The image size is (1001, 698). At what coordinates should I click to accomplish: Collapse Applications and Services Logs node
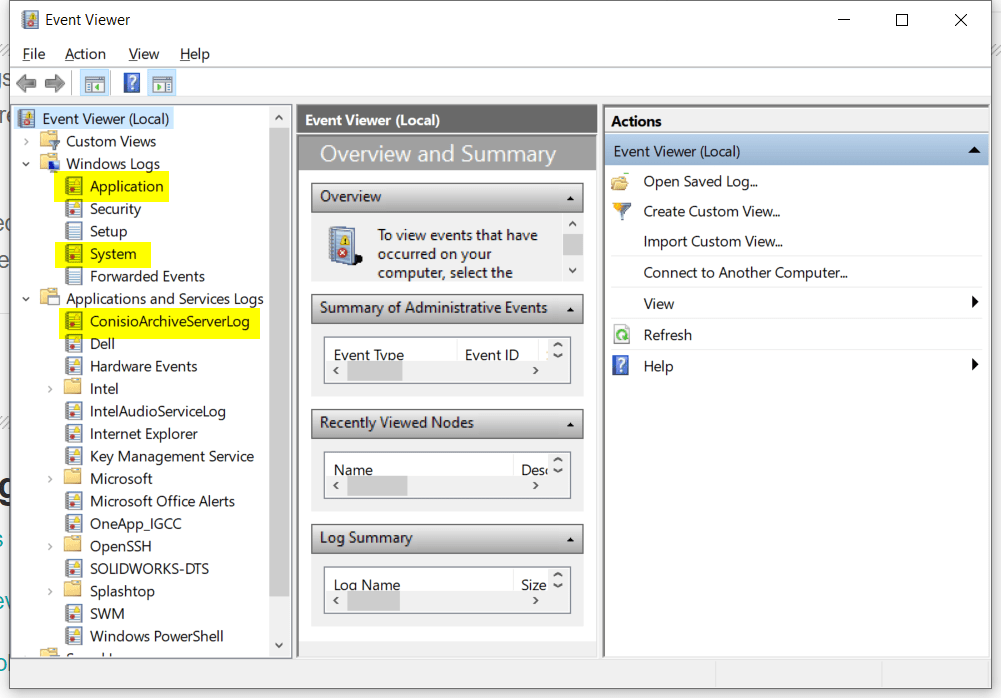tap(26, 299)
